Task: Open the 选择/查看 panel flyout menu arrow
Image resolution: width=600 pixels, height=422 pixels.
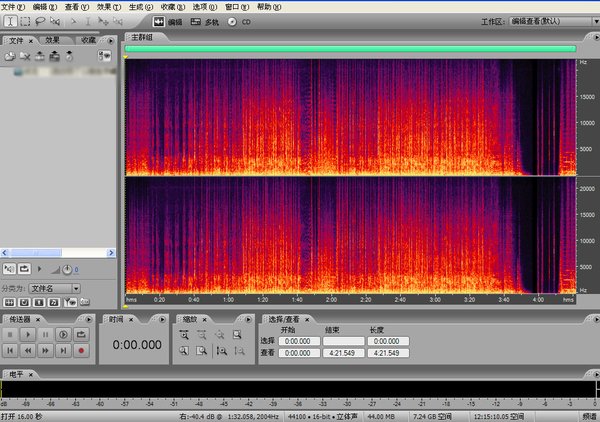Action: tap(596, 319)
